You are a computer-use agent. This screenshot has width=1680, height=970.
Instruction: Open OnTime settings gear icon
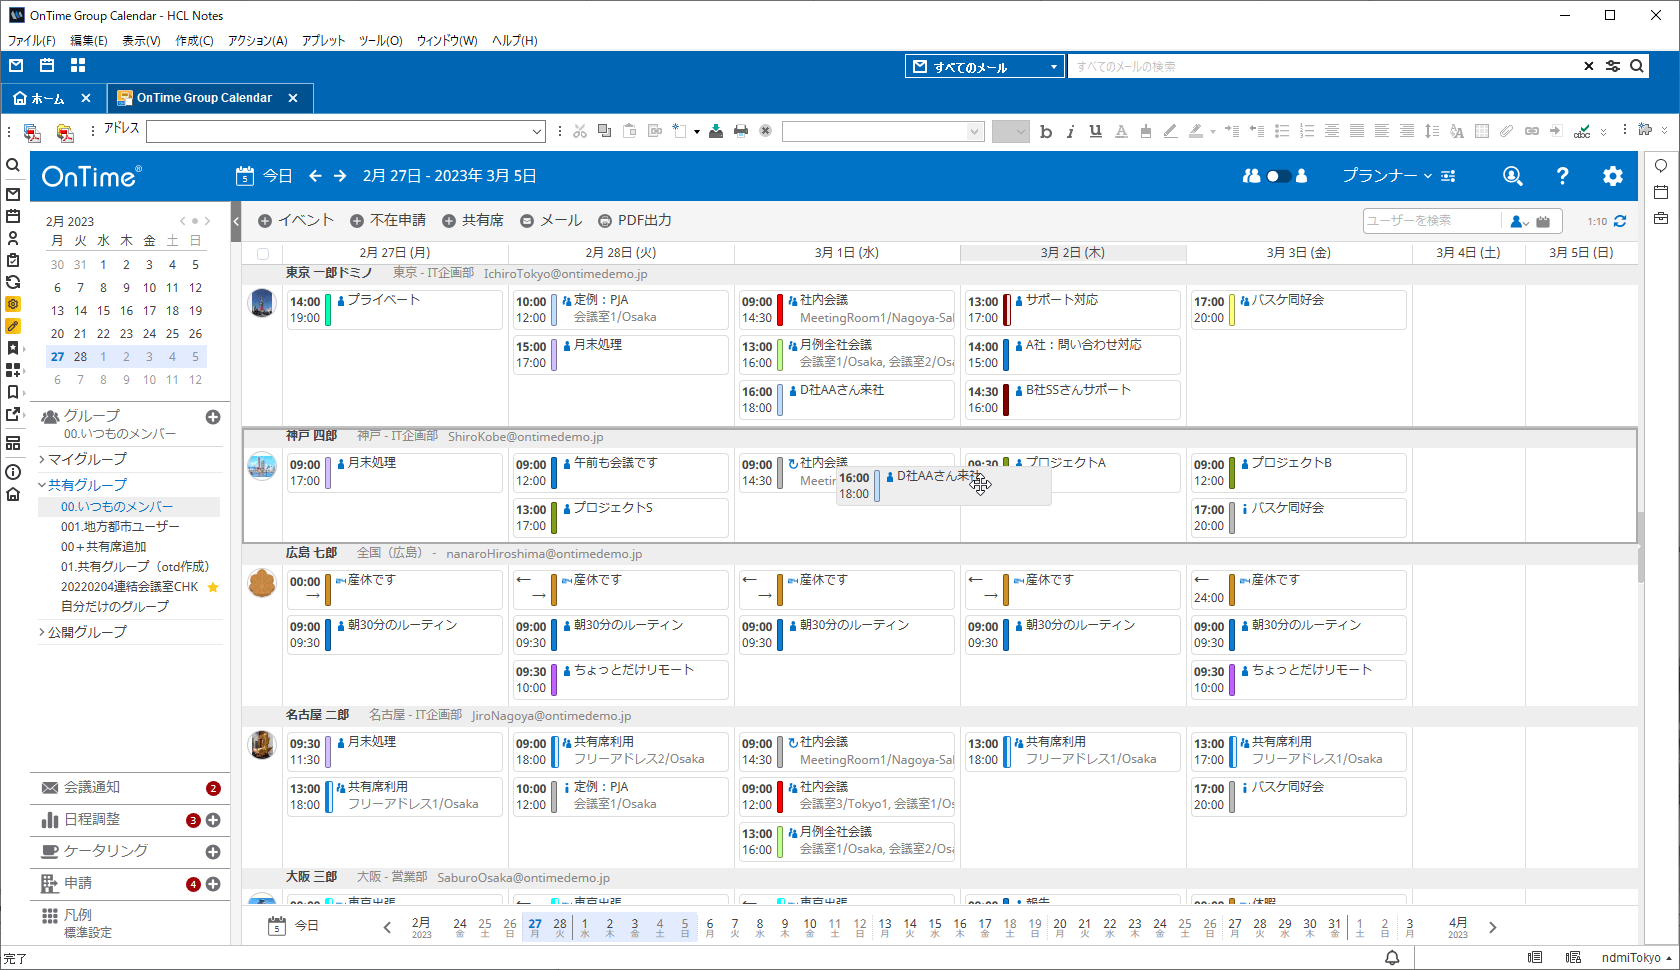coord(1612,176)
